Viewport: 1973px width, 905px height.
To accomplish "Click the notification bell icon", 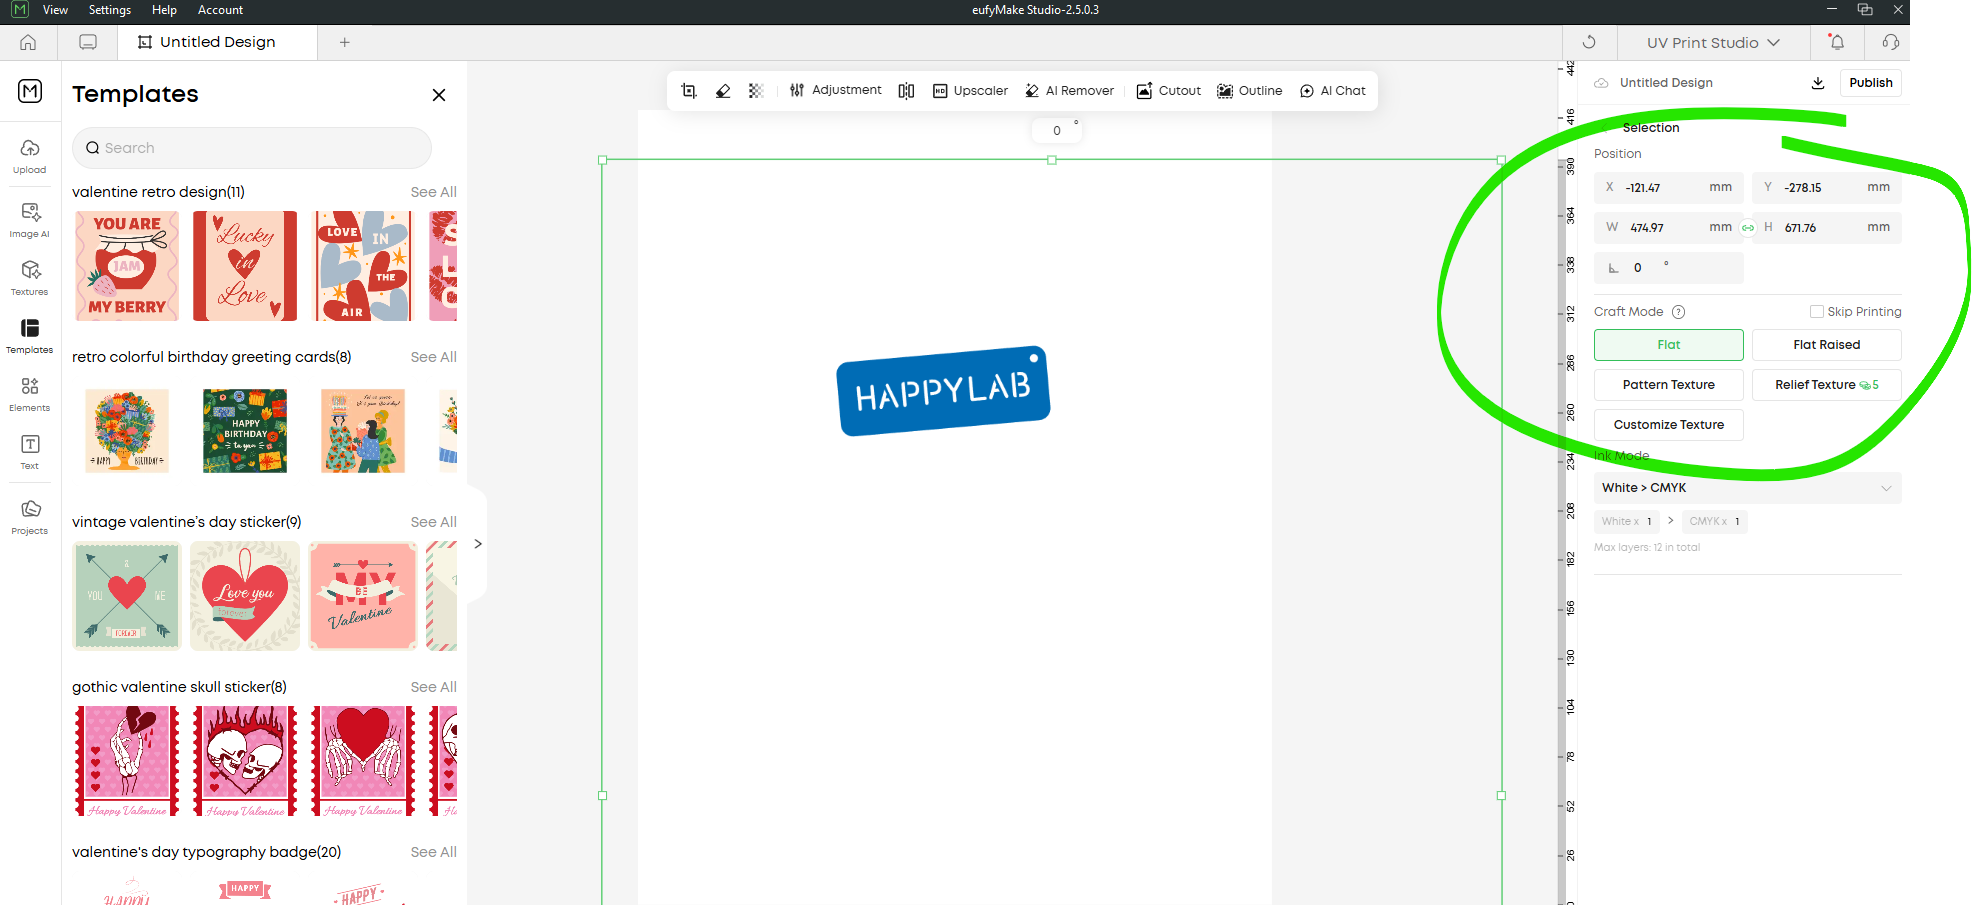I will 1836,42.
